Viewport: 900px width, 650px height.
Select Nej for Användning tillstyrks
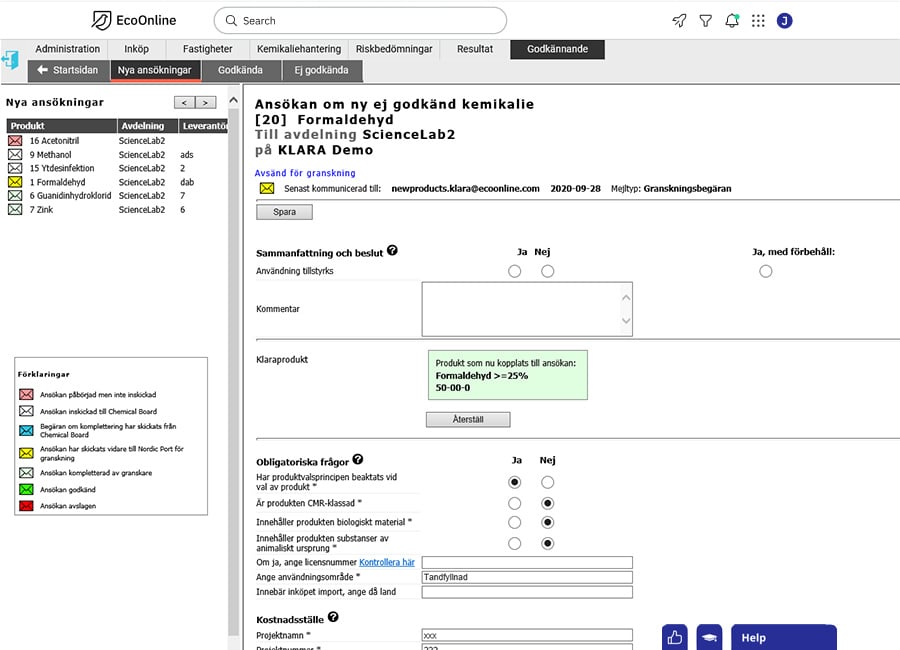(x=548, y=271)
